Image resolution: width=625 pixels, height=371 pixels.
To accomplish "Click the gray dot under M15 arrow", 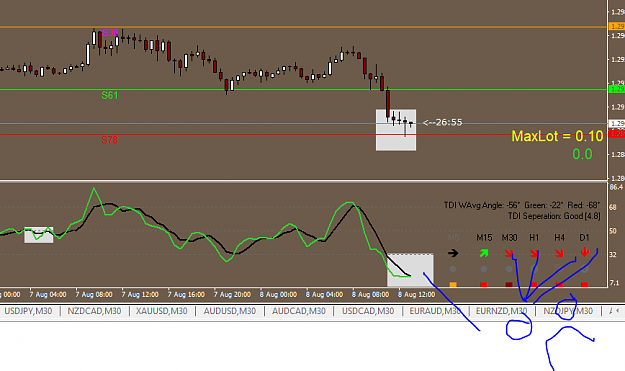I will (483, 269).
